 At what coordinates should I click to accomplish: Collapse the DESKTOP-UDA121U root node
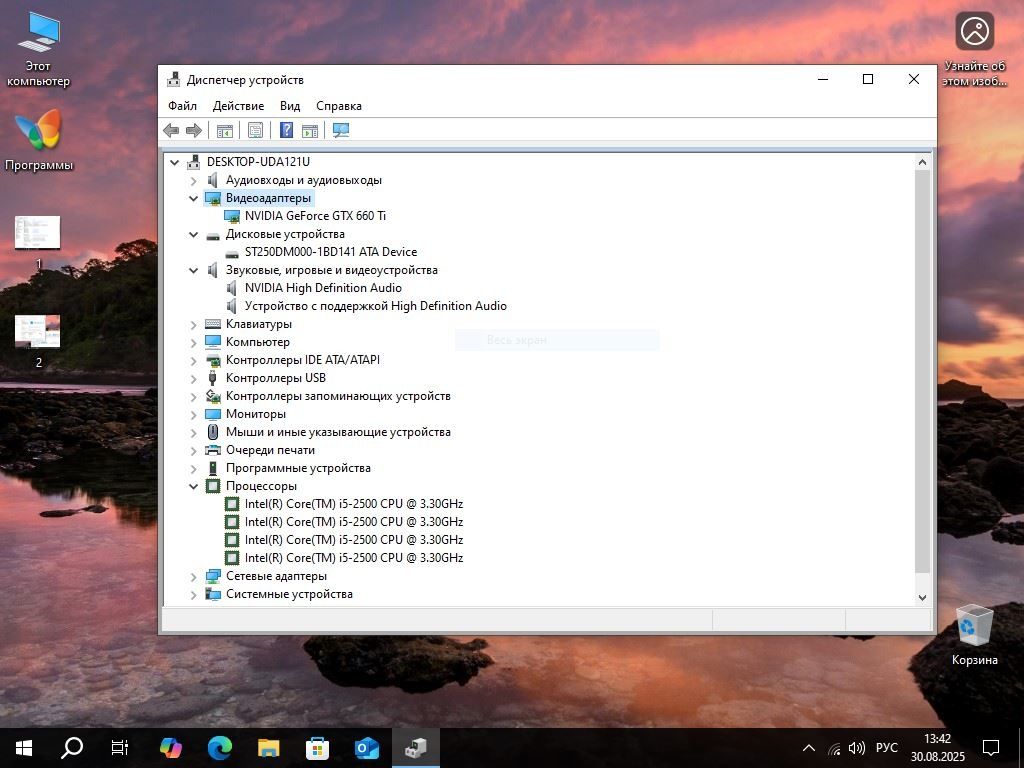pyautogui.click(x=174, y=162)
